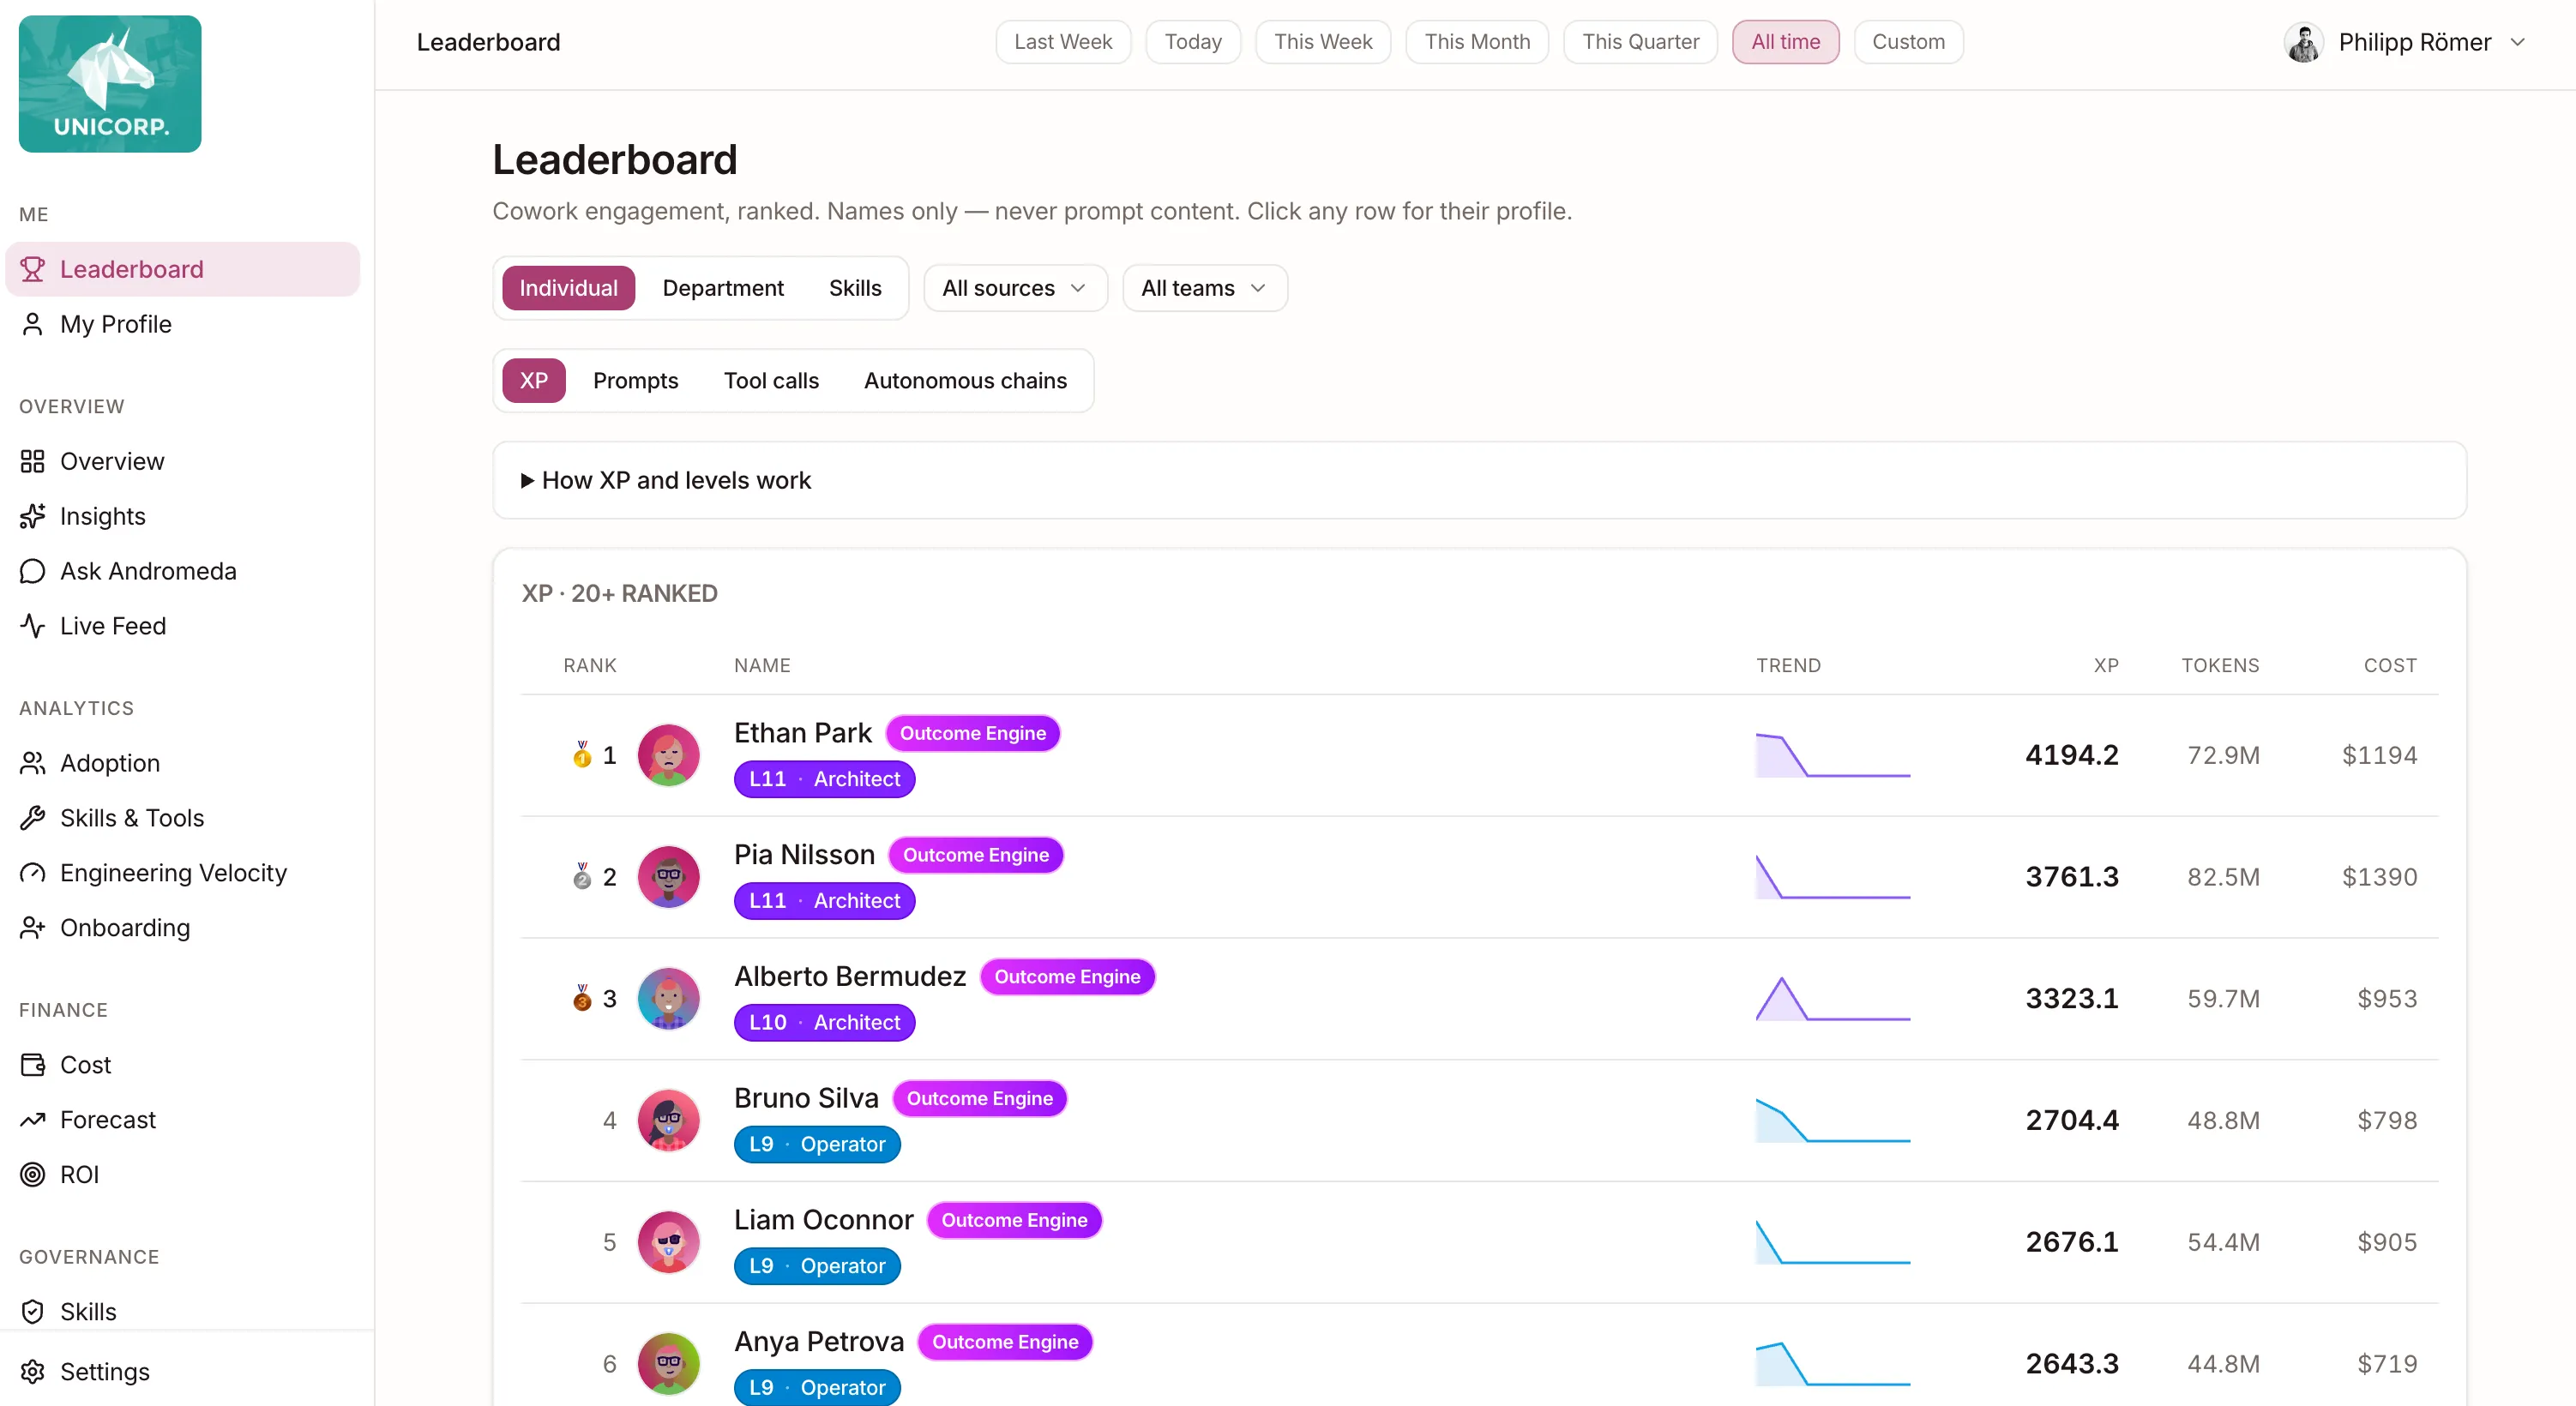
Task: Click Ethan Park's Outcome Engine badge
Action: (x=973, y=733)
